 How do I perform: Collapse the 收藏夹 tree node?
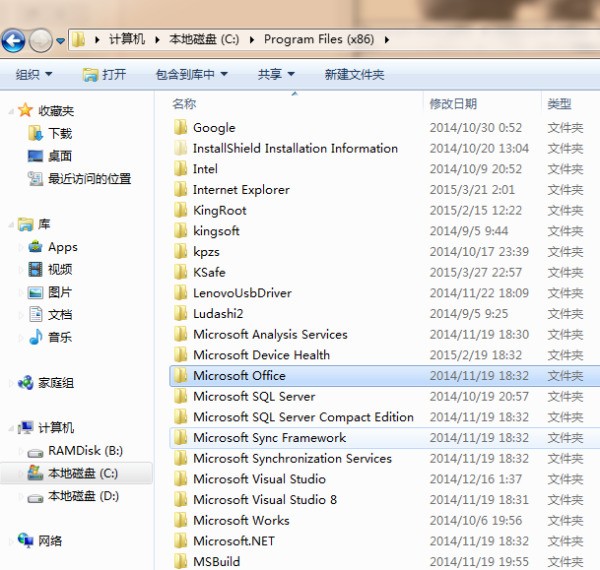click(11, 111)
